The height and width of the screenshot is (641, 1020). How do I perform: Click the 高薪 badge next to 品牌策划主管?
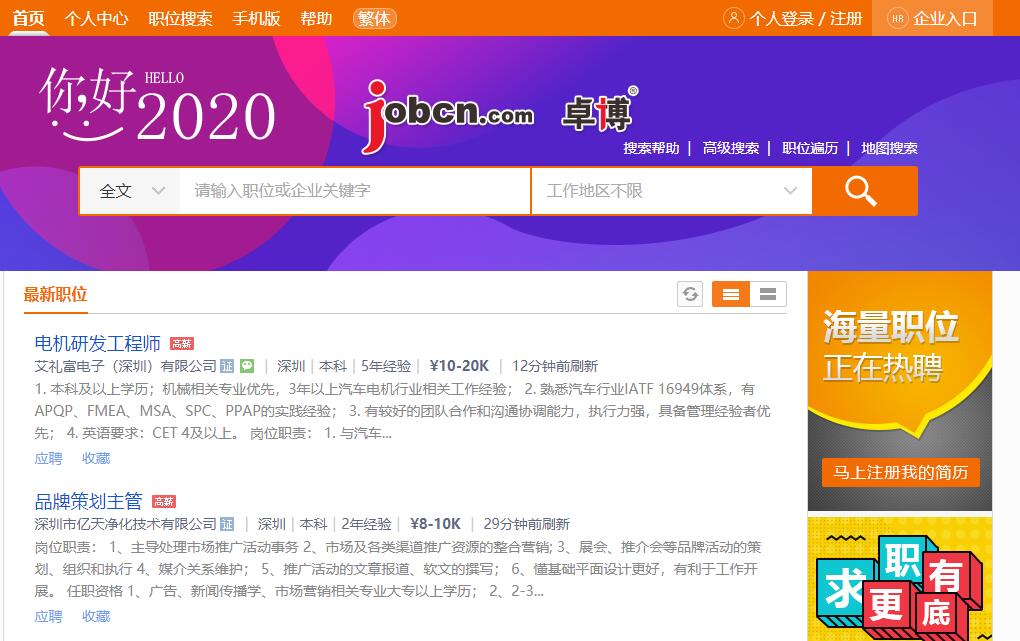pyautogui.click(x=164, y=501)
